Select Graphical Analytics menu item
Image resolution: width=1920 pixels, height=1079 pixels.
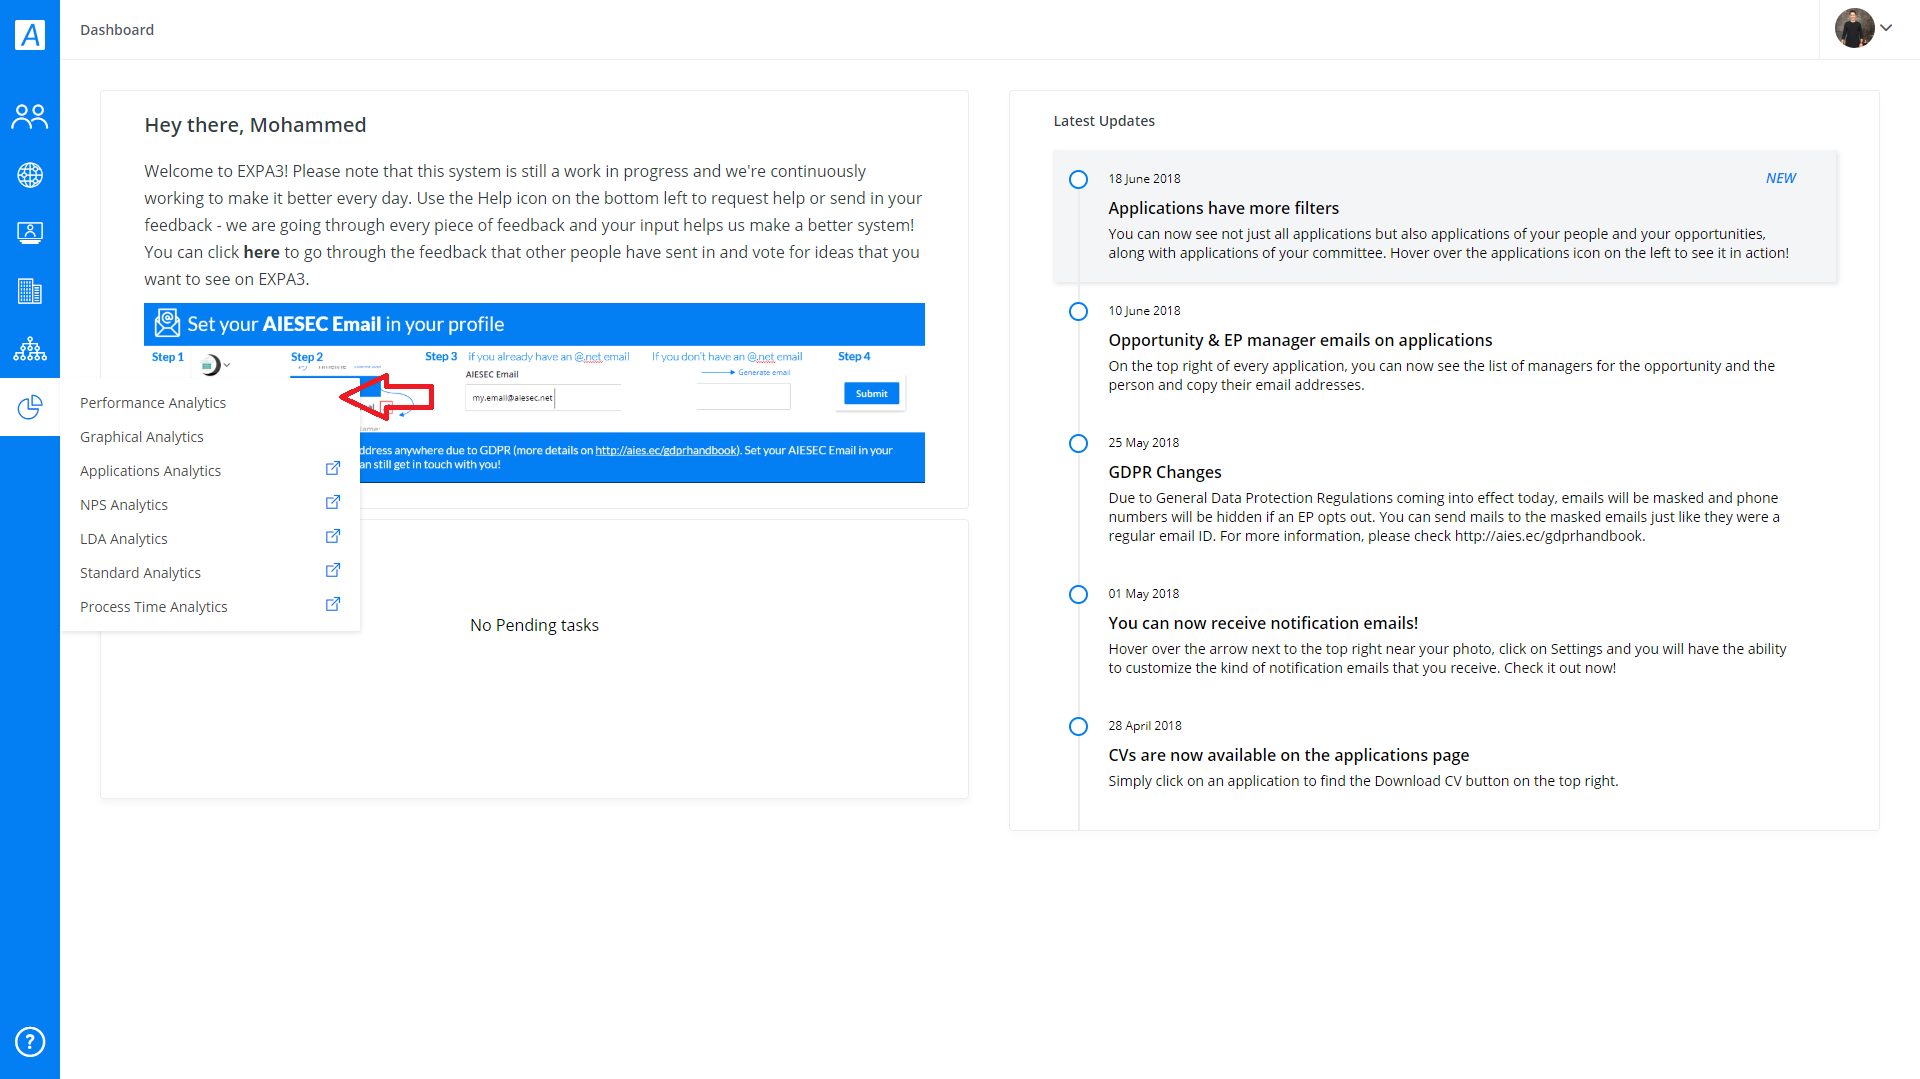[x=142, y=437]
